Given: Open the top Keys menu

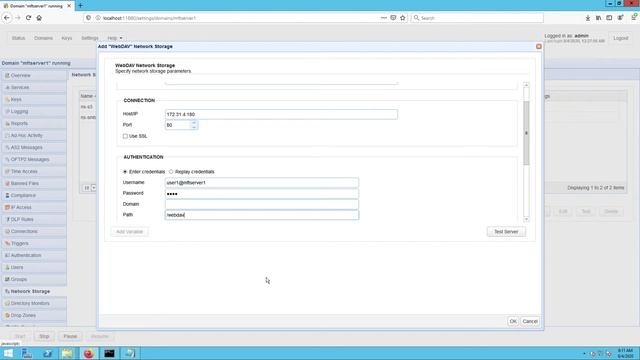Looking at the screenshot, I should point(67,38).
